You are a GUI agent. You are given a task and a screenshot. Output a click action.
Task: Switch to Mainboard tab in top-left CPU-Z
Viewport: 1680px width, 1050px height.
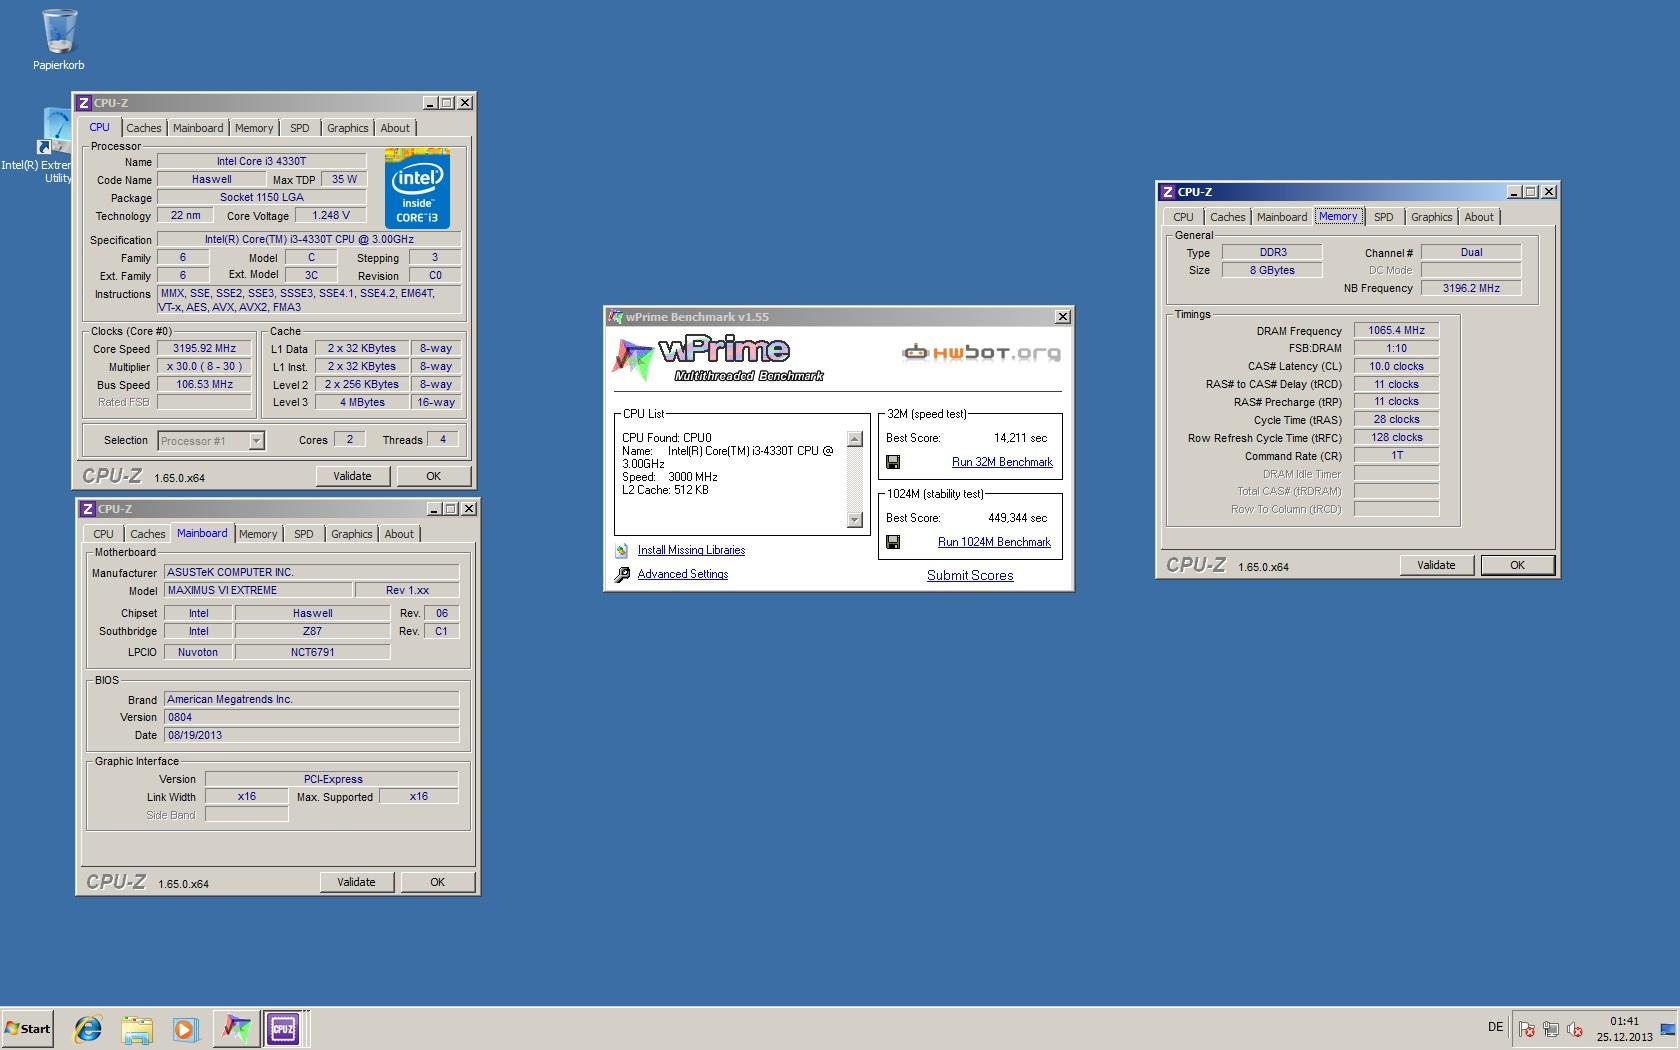pos(198,128)
